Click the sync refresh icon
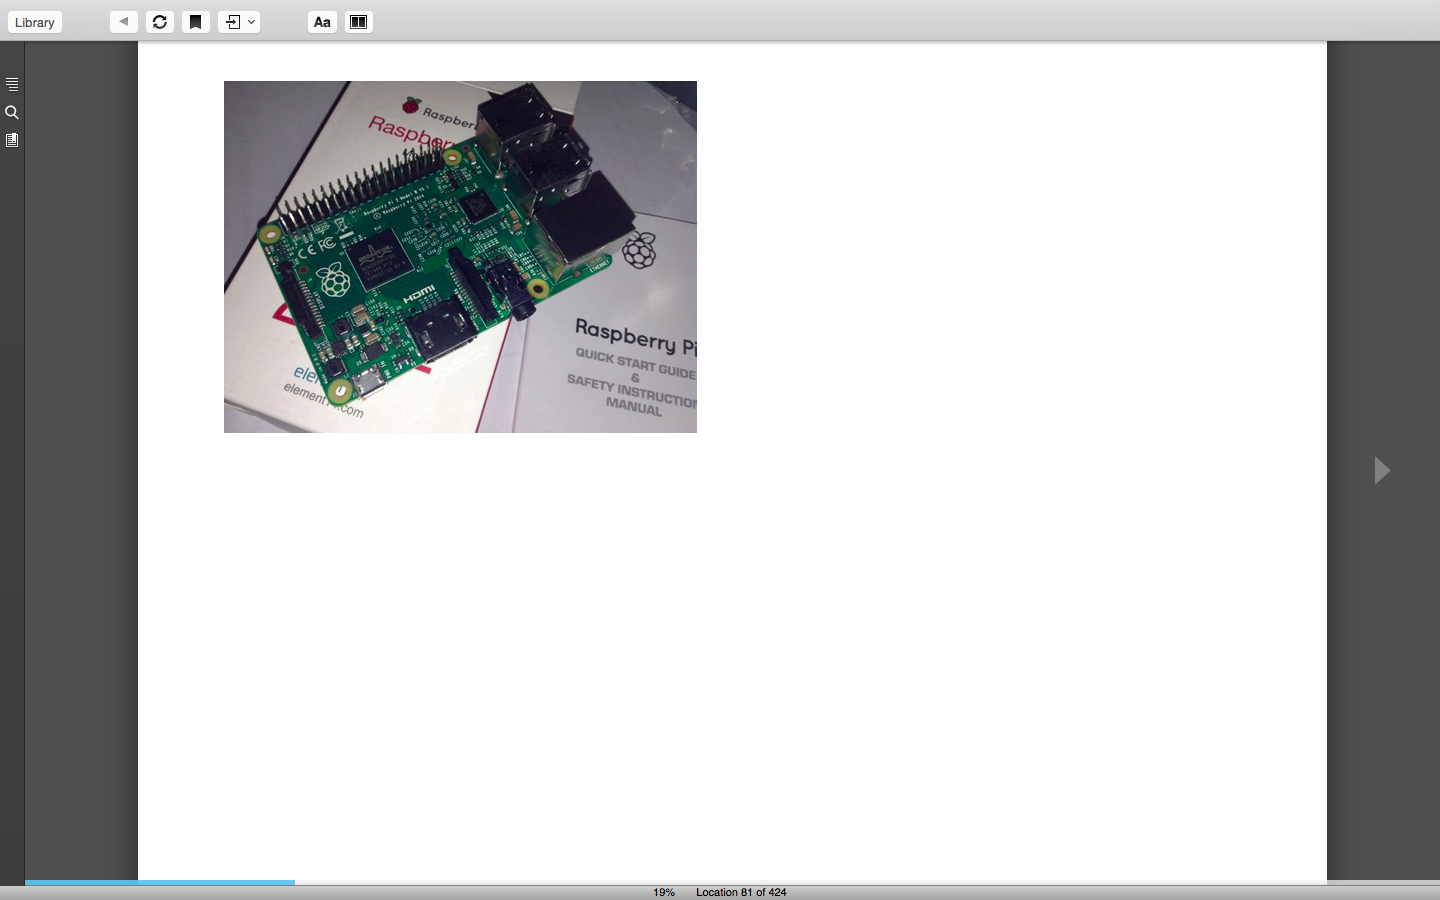1440x900 pixels. click(160, 22)
